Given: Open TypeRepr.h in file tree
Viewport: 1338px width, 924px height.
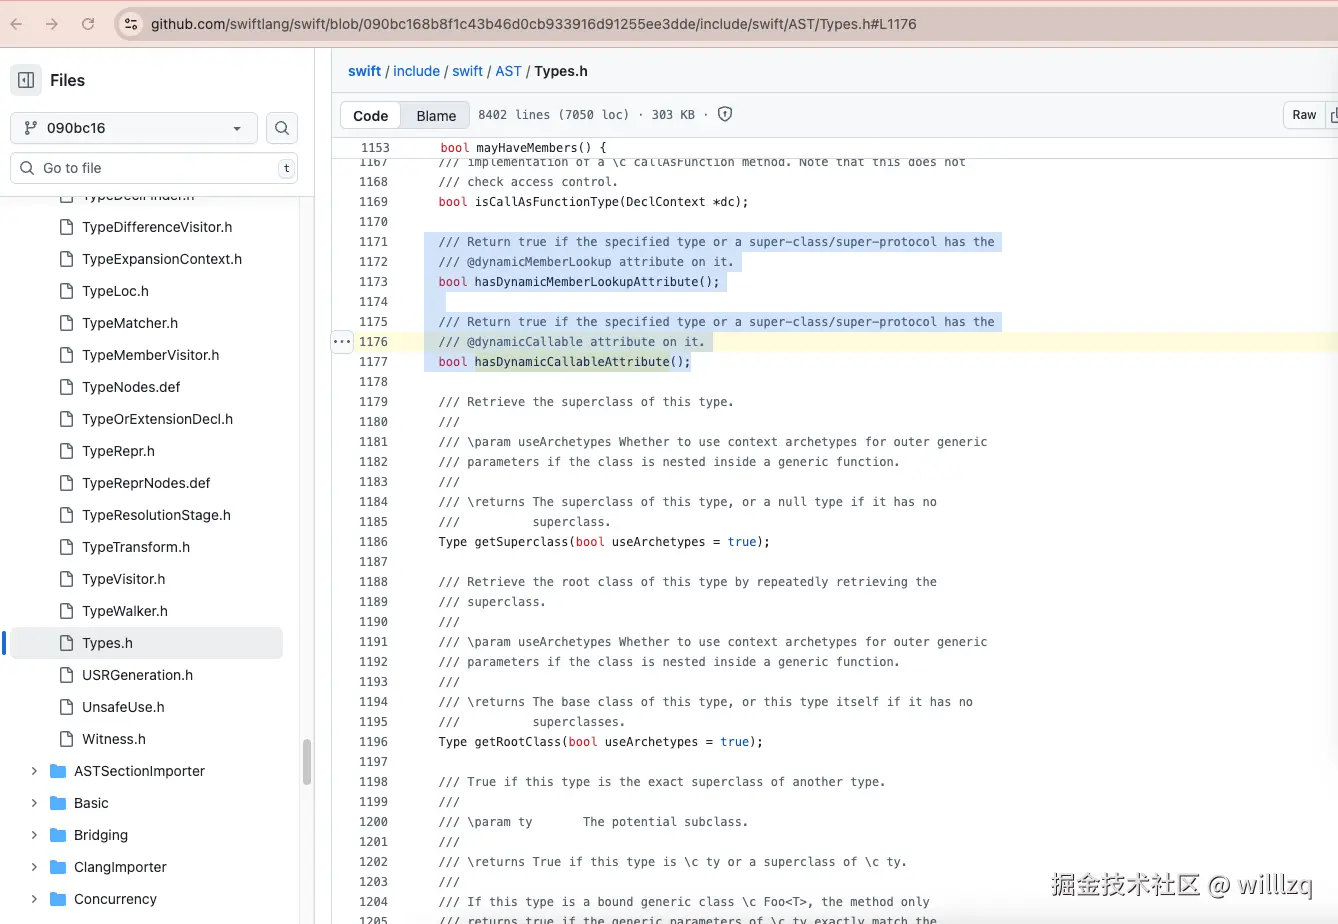Looking at the screenshot, I should 118,451.
